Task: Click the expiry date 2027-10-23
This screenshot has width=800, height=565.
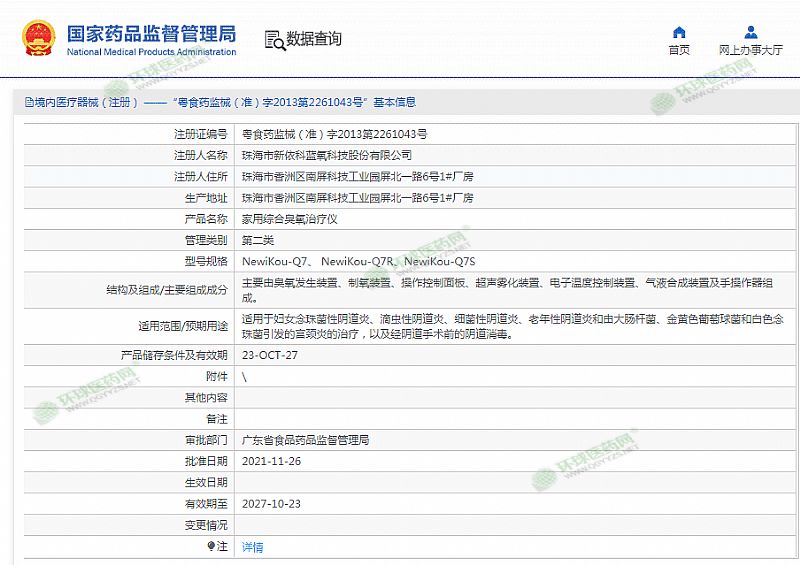Action: click(270, 504)
